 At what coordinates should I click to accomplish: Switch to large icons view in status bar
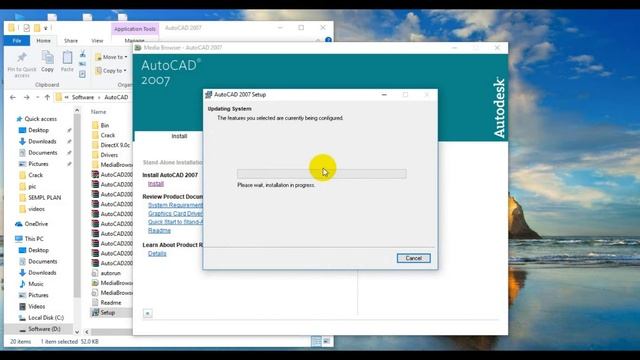[327, 341]
